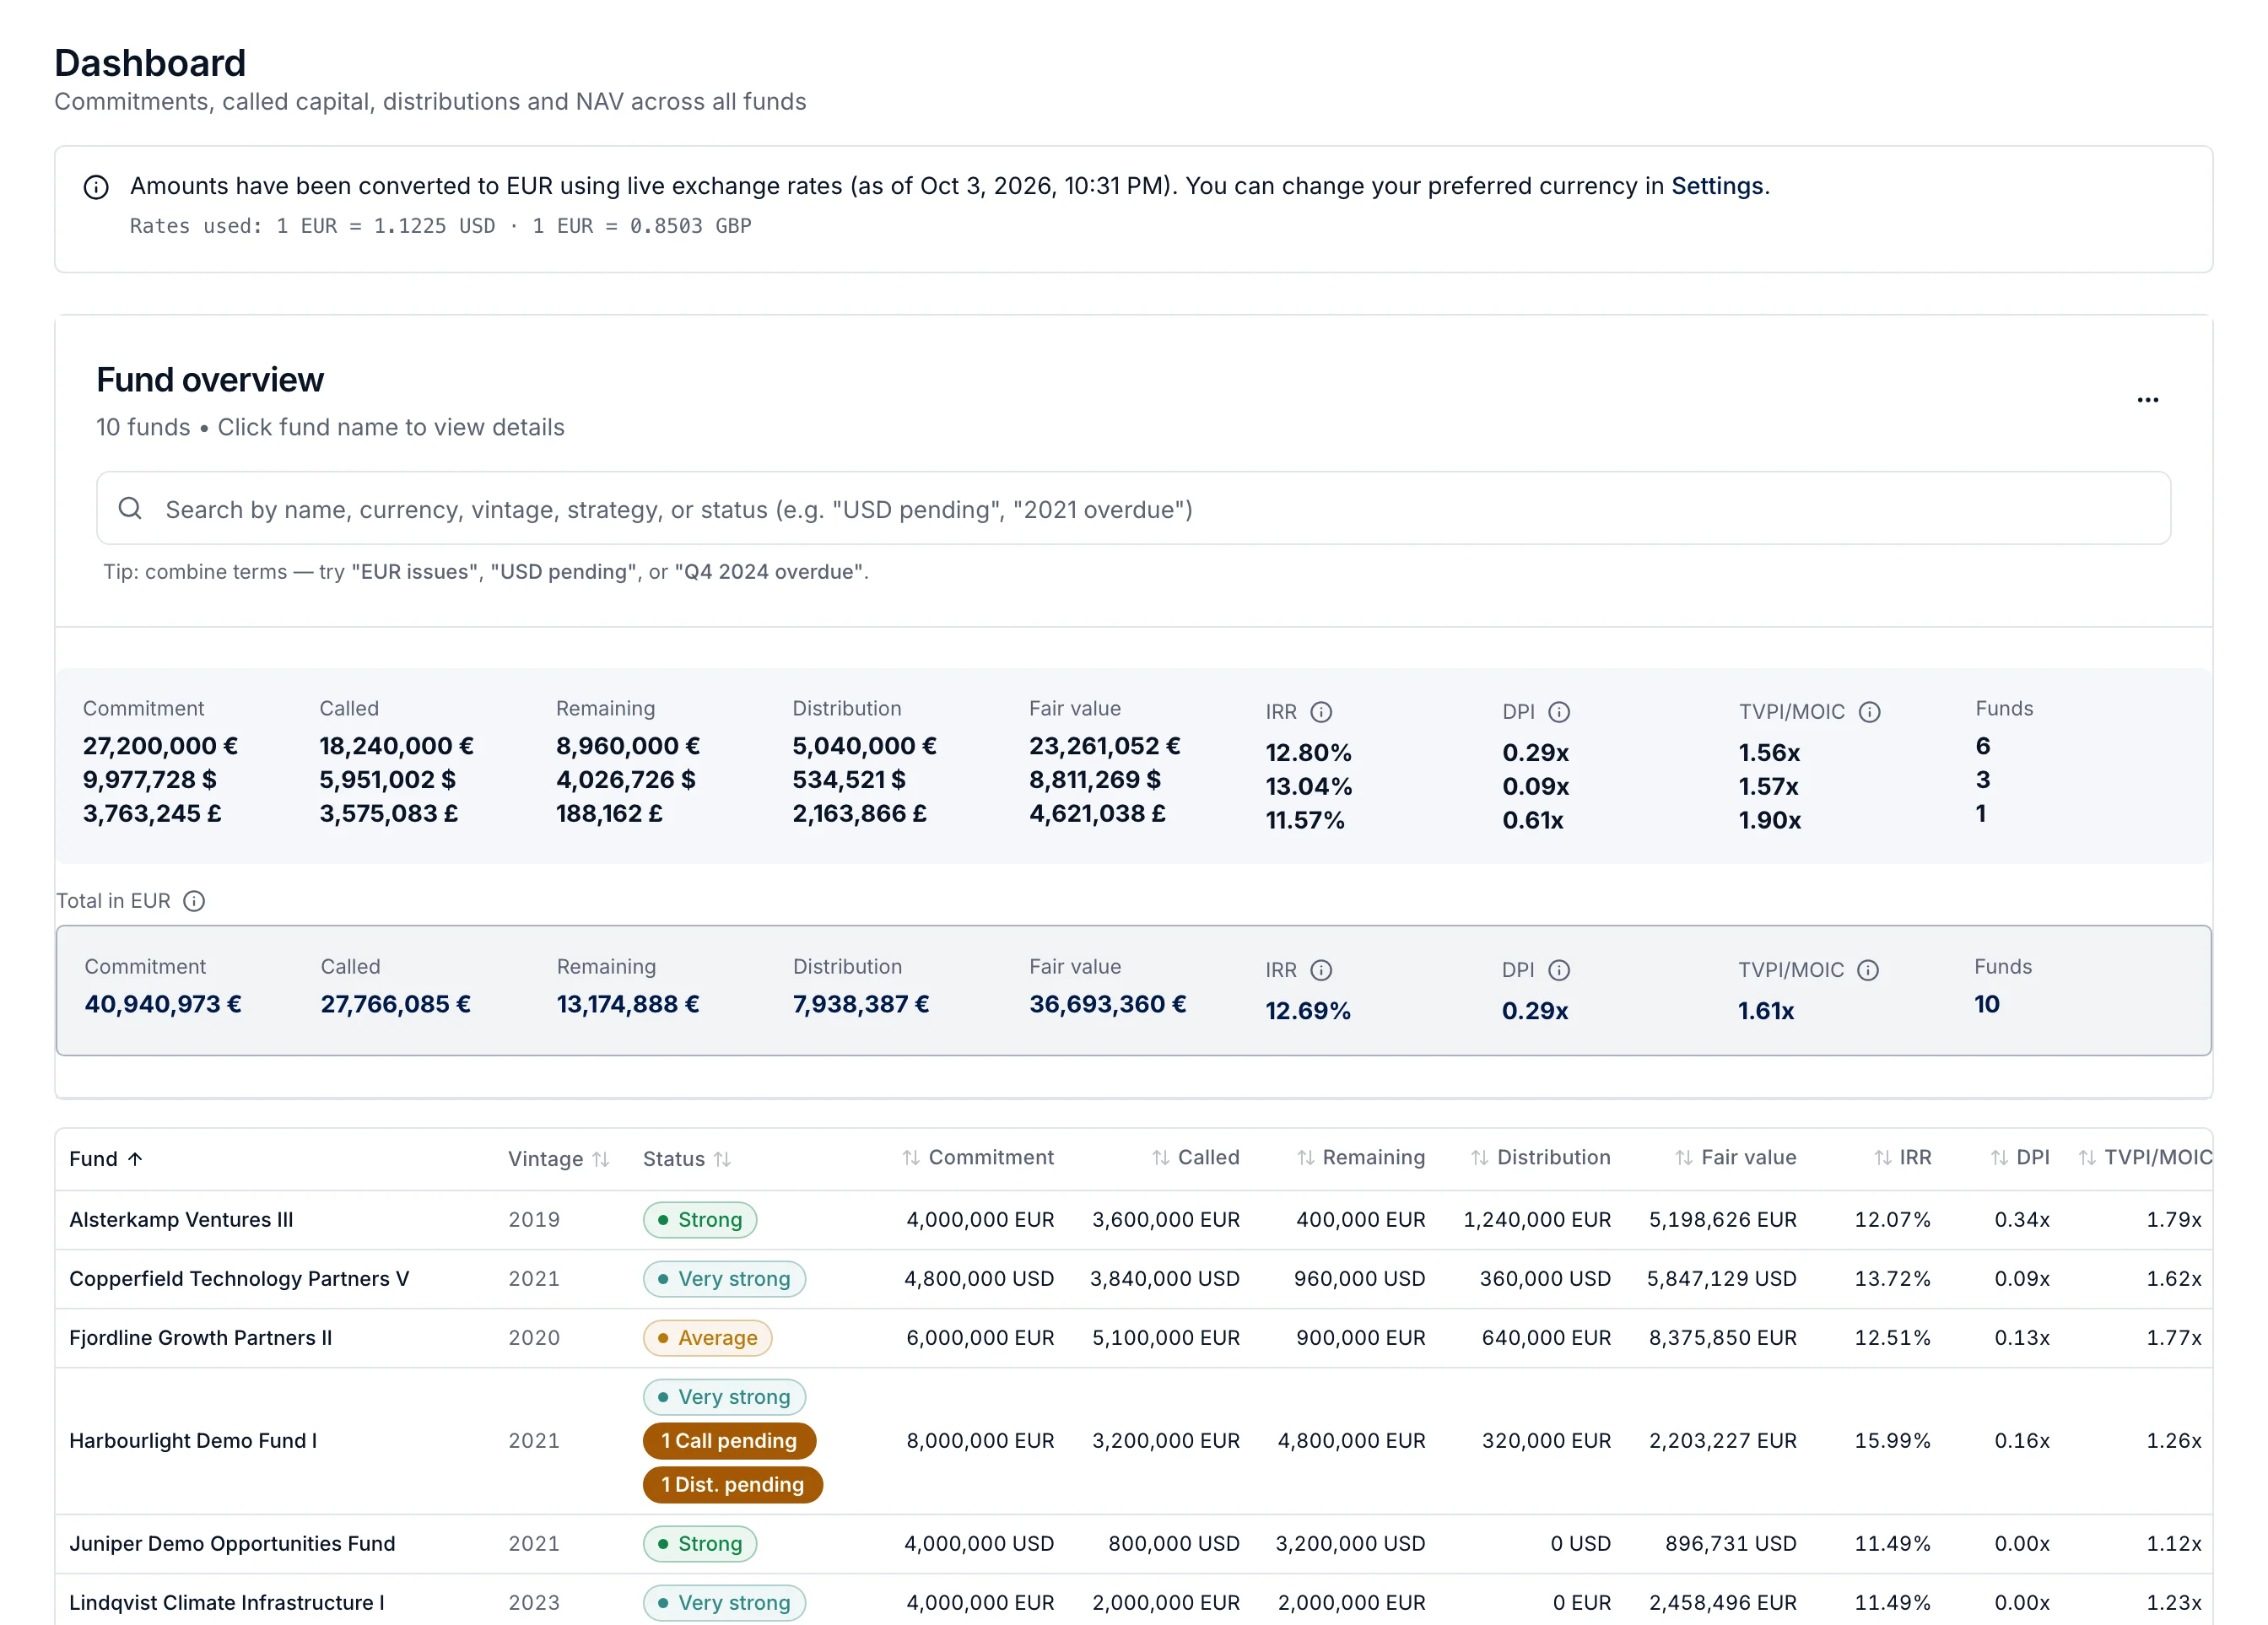Click TVPI/MOIC info icon in Total in EUR box
2268x1625 pixels.
1868,970
